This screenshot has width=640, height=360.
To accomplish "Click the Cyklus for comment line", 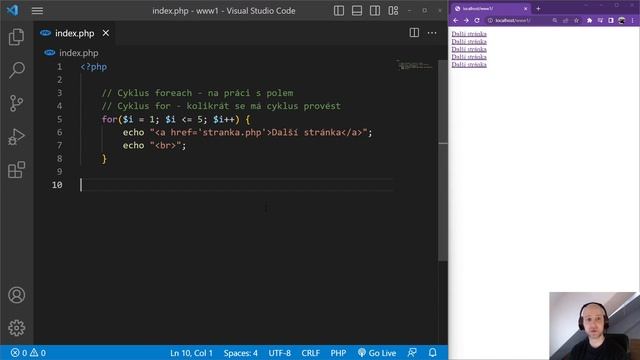I will coord(221,106).
